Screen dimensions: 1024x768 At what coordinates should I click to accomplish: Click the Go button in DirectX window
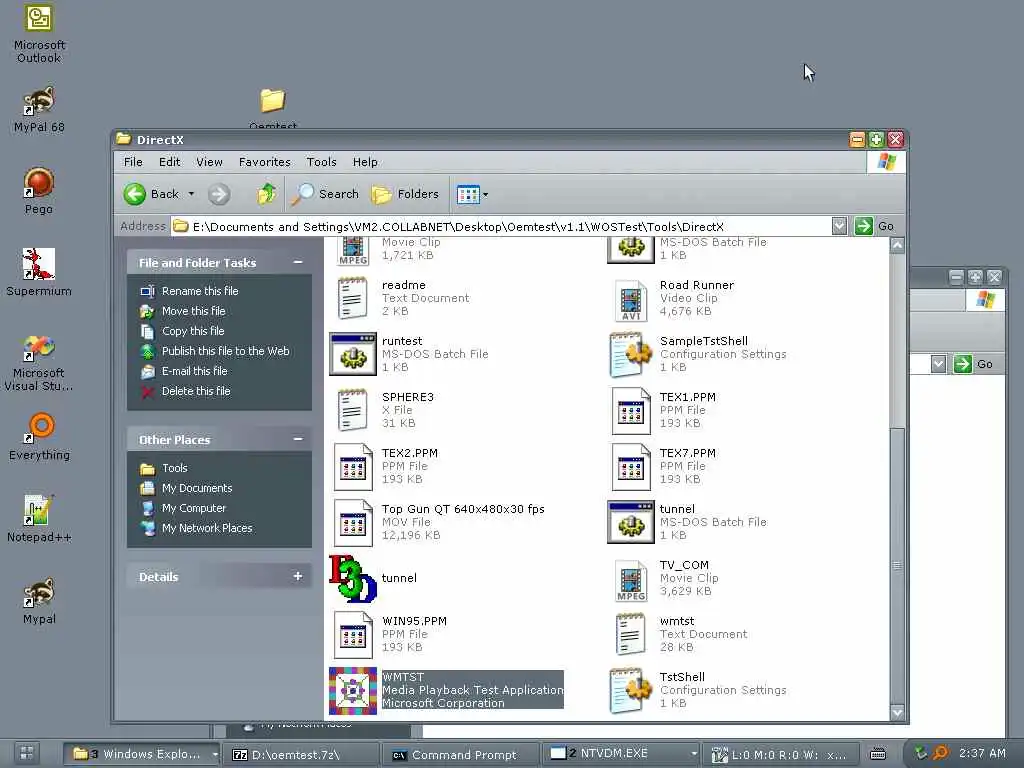pos(874,226)
